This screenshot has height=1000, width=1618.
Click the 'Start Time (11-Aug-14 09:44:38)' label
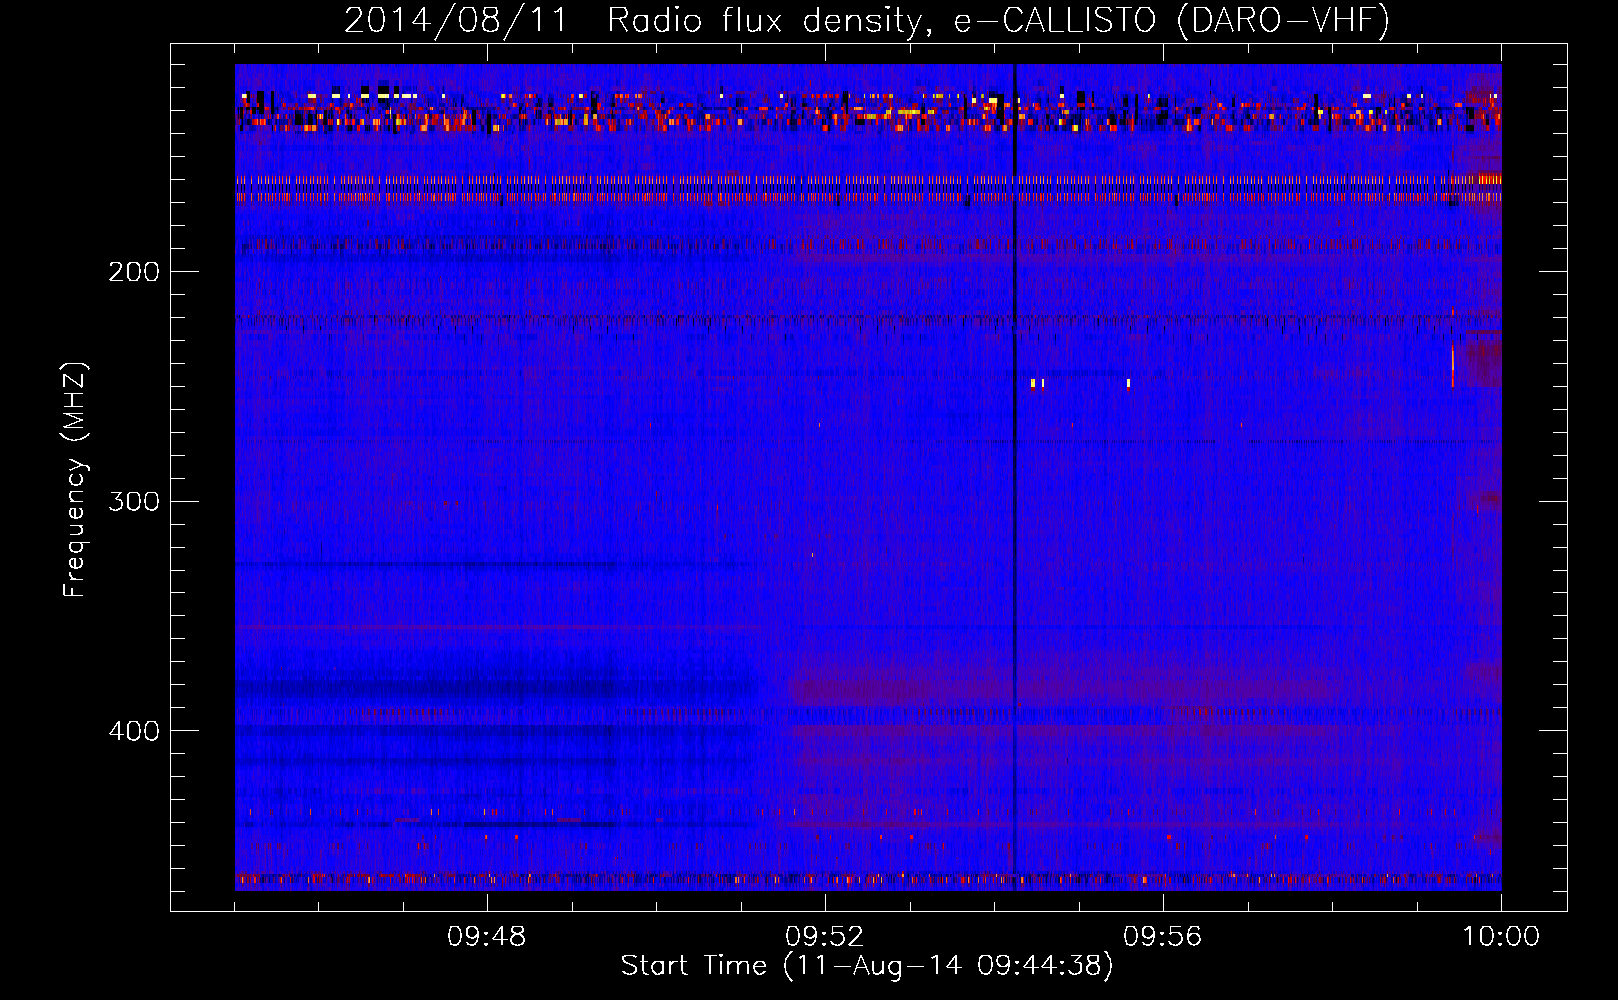click(x=867, y=966)
